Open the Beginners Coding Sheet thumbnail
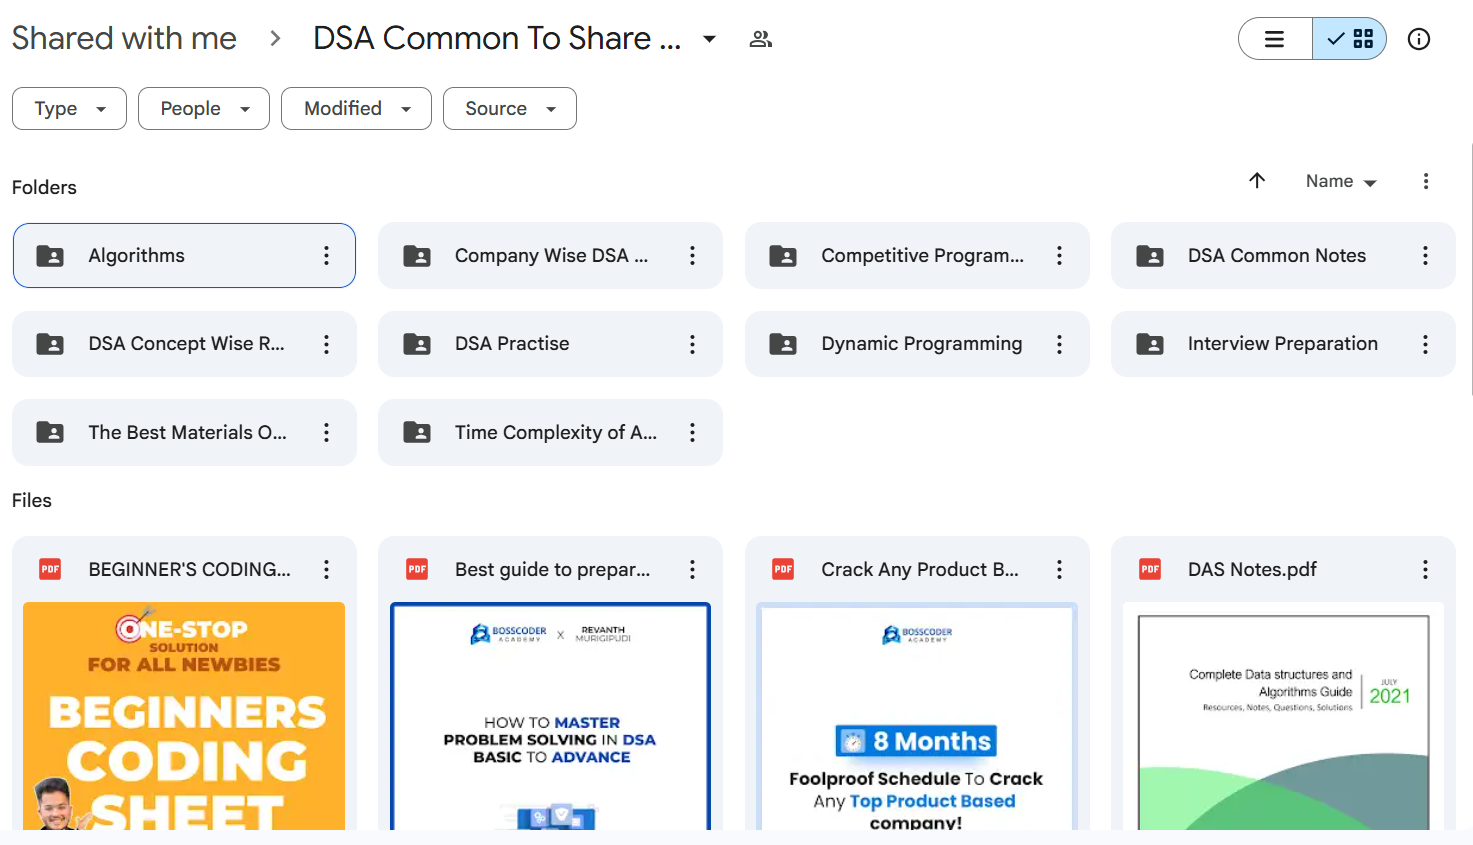Screen dimensions: 1473x845 tap(184, 715)
